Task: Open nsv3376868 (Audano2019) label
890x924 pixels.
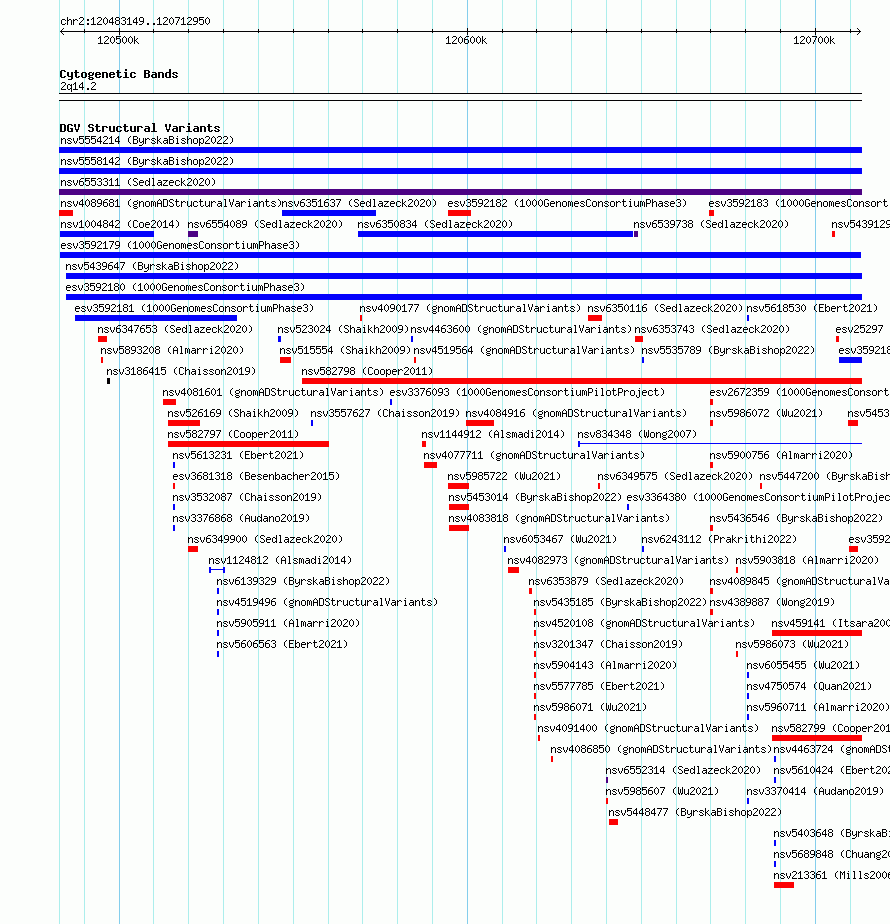Action: click(241, 519)
